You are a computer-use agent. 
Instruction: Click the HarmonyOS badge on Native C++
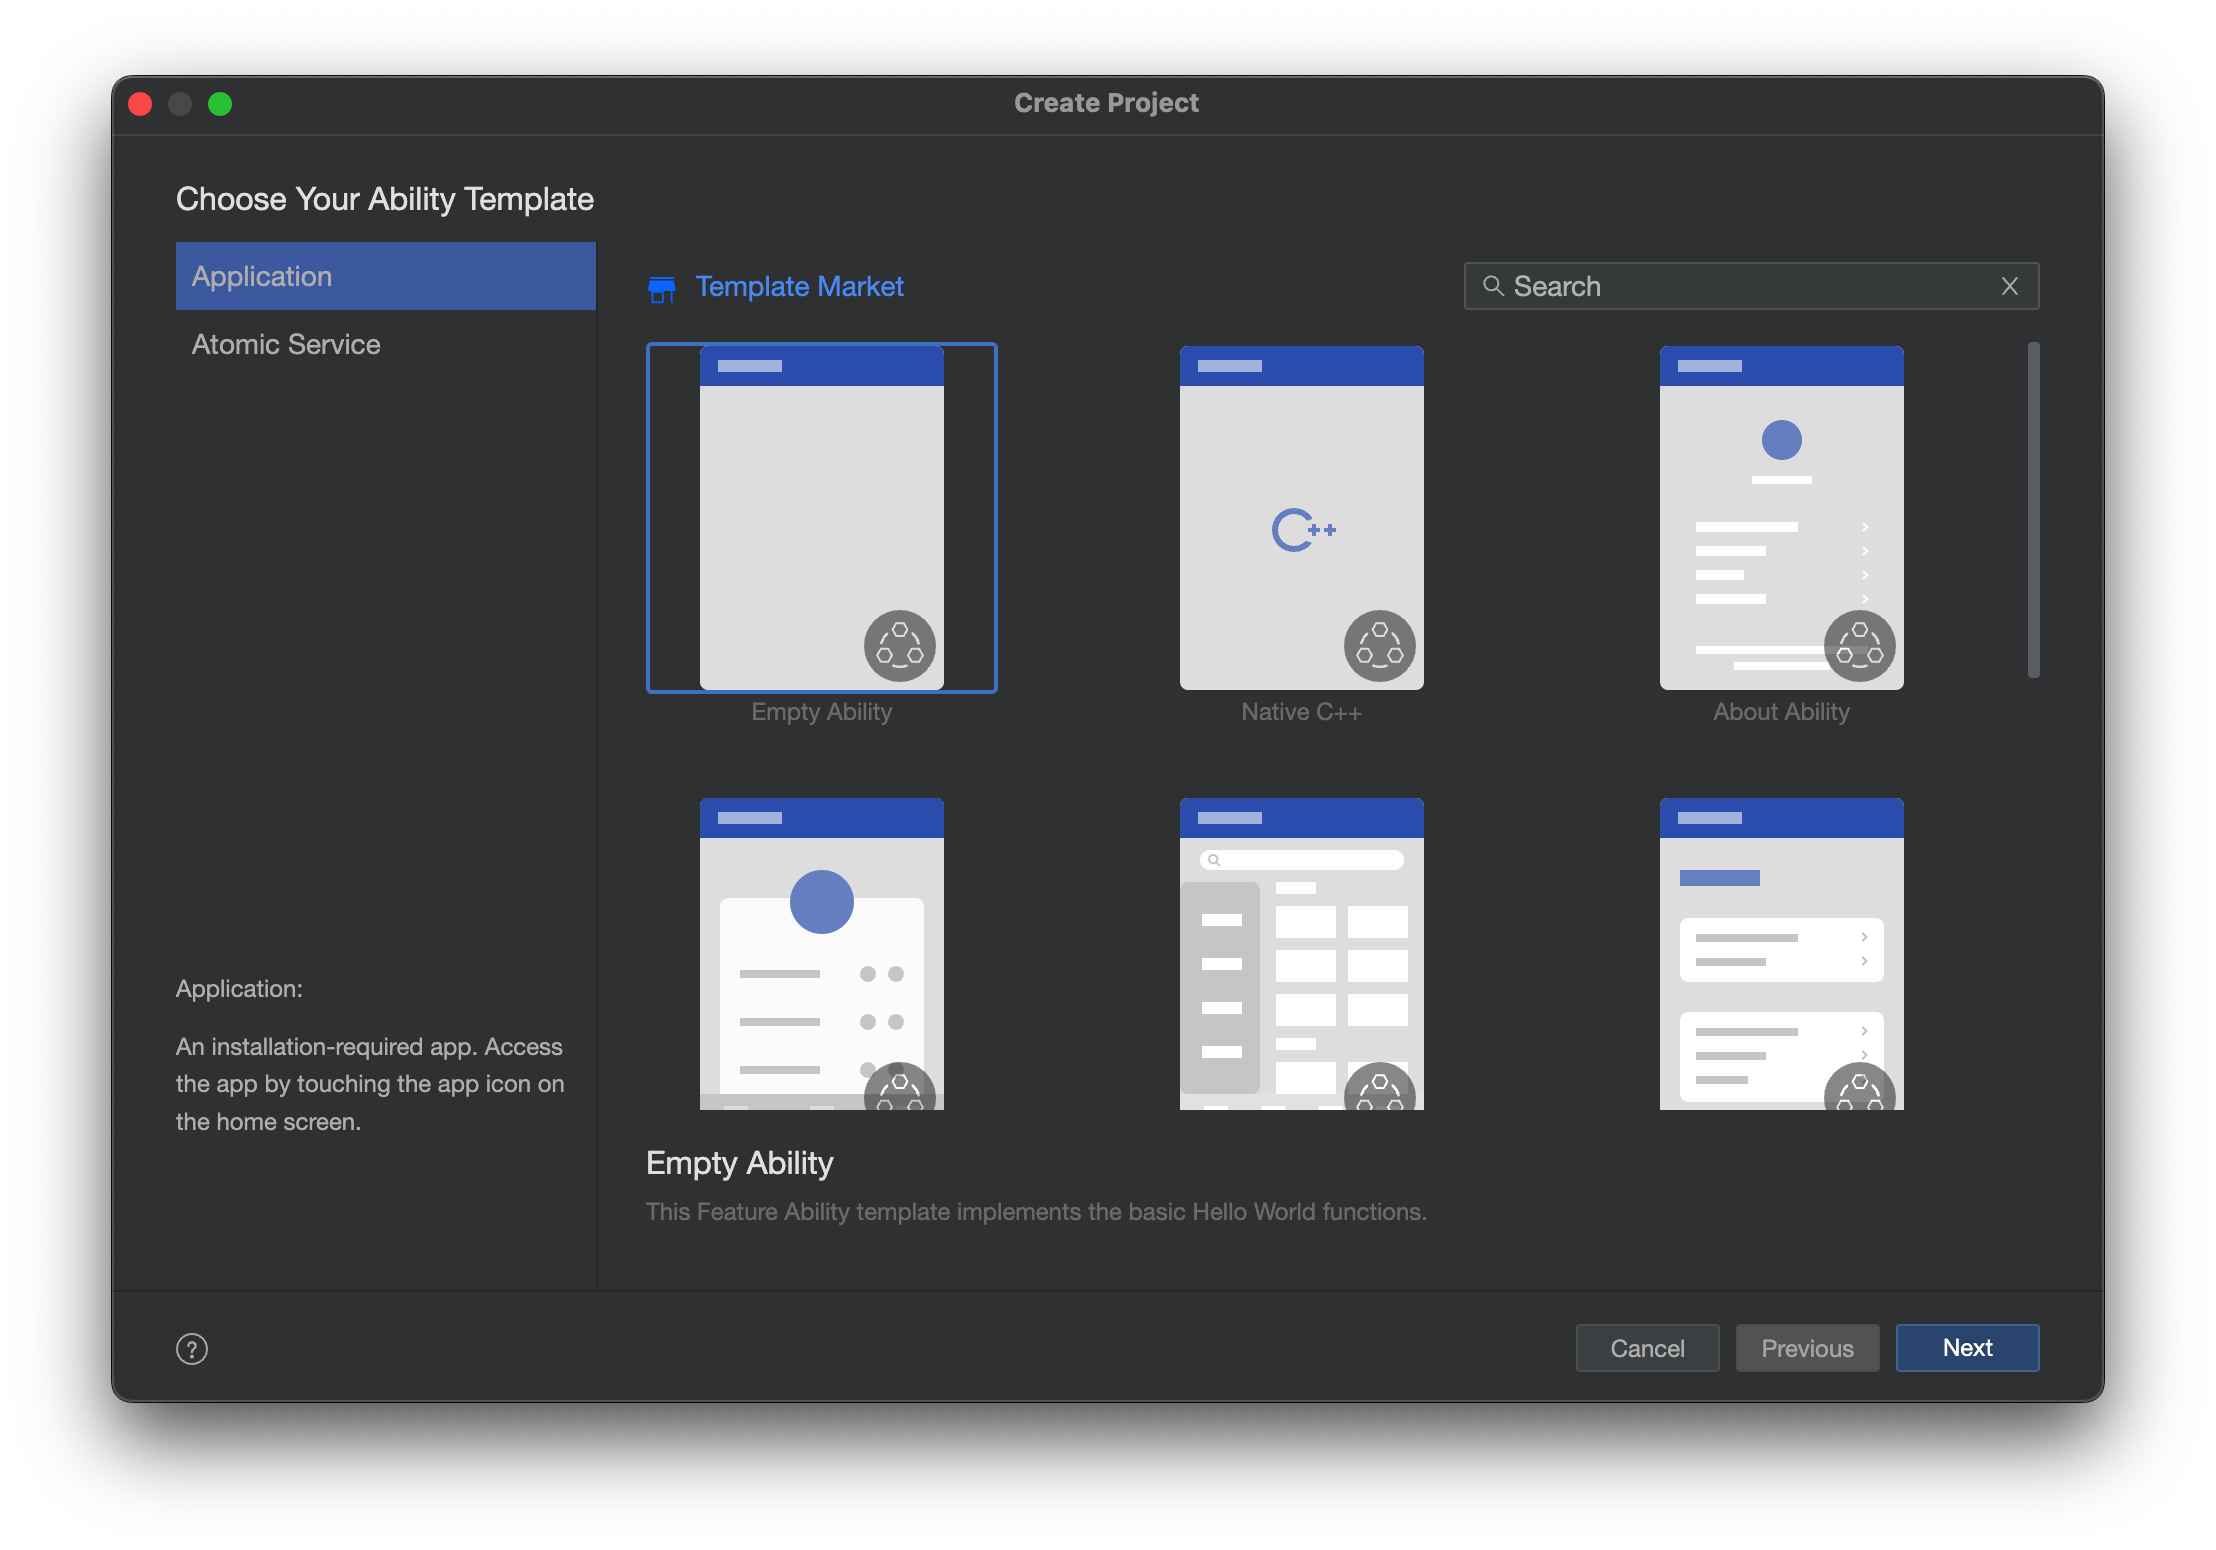click(x=1379, y=645)
